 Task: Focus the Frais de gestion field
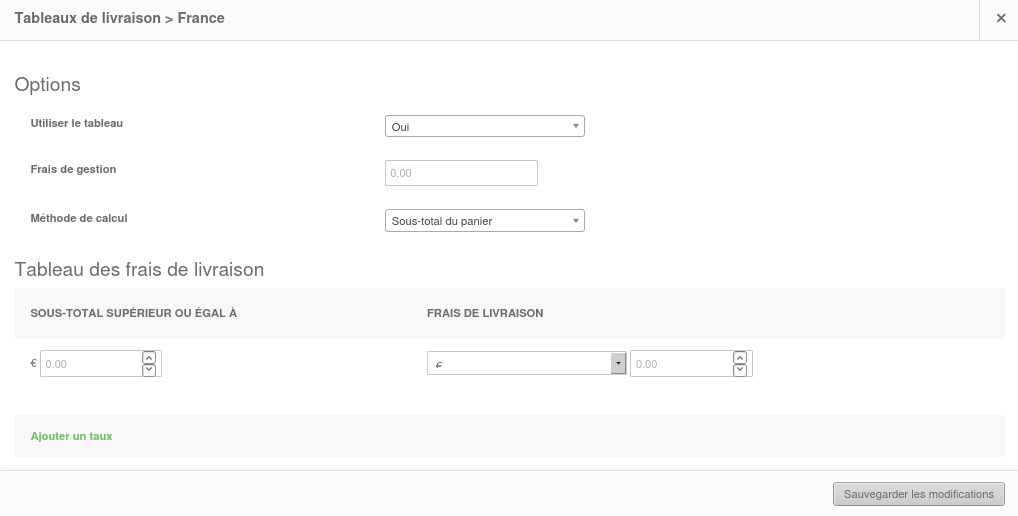(461, 173)
